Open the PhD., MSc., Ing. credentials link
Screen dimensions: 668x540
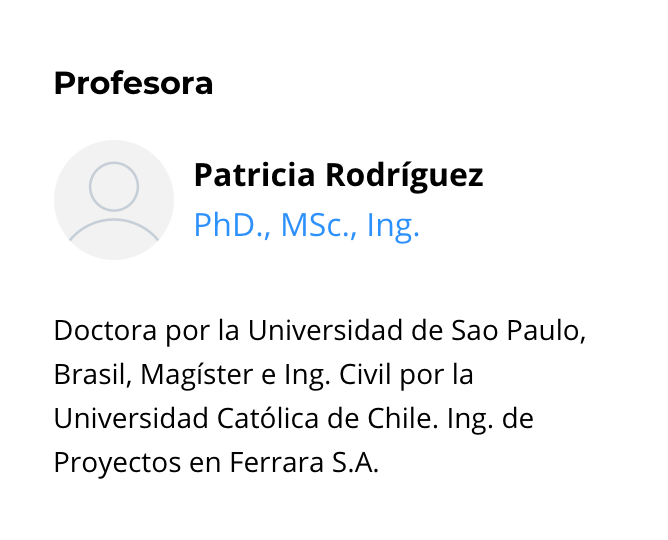click(x=307, y=225)
